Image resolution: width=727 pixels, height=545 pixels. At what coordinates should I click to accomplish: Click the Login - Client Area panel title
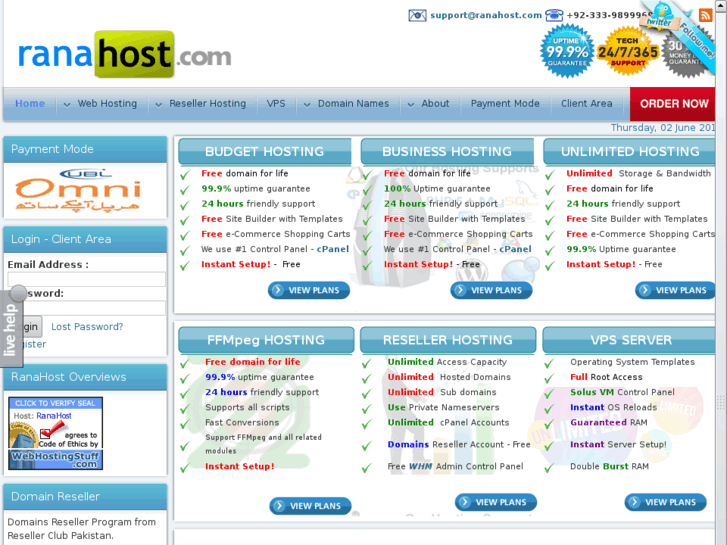[x=61, y=239]
